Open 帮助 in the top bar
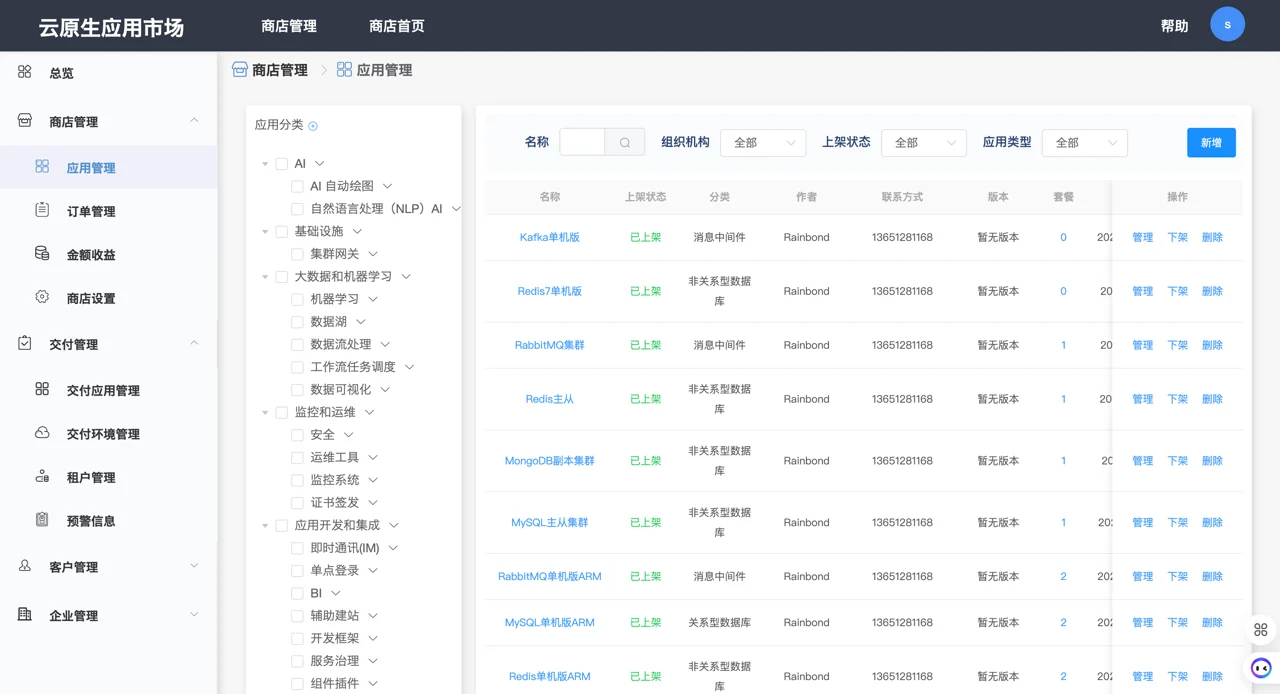The width and height of the screenshot is (1280, 694). pos(1174,26)
